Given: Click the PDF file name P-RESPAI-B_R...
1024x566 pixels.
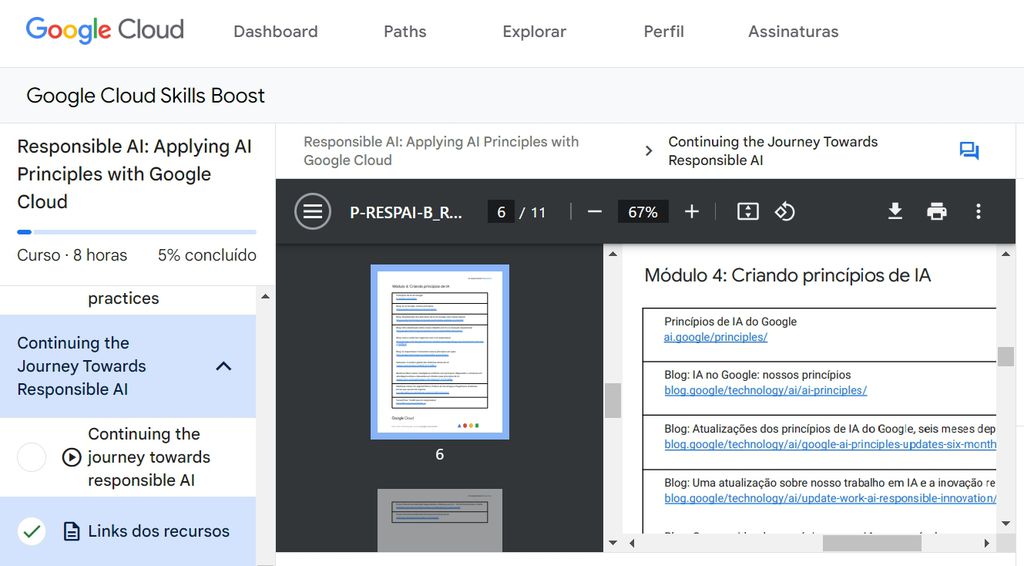Looking at the screenshot, I should point(406,212).
